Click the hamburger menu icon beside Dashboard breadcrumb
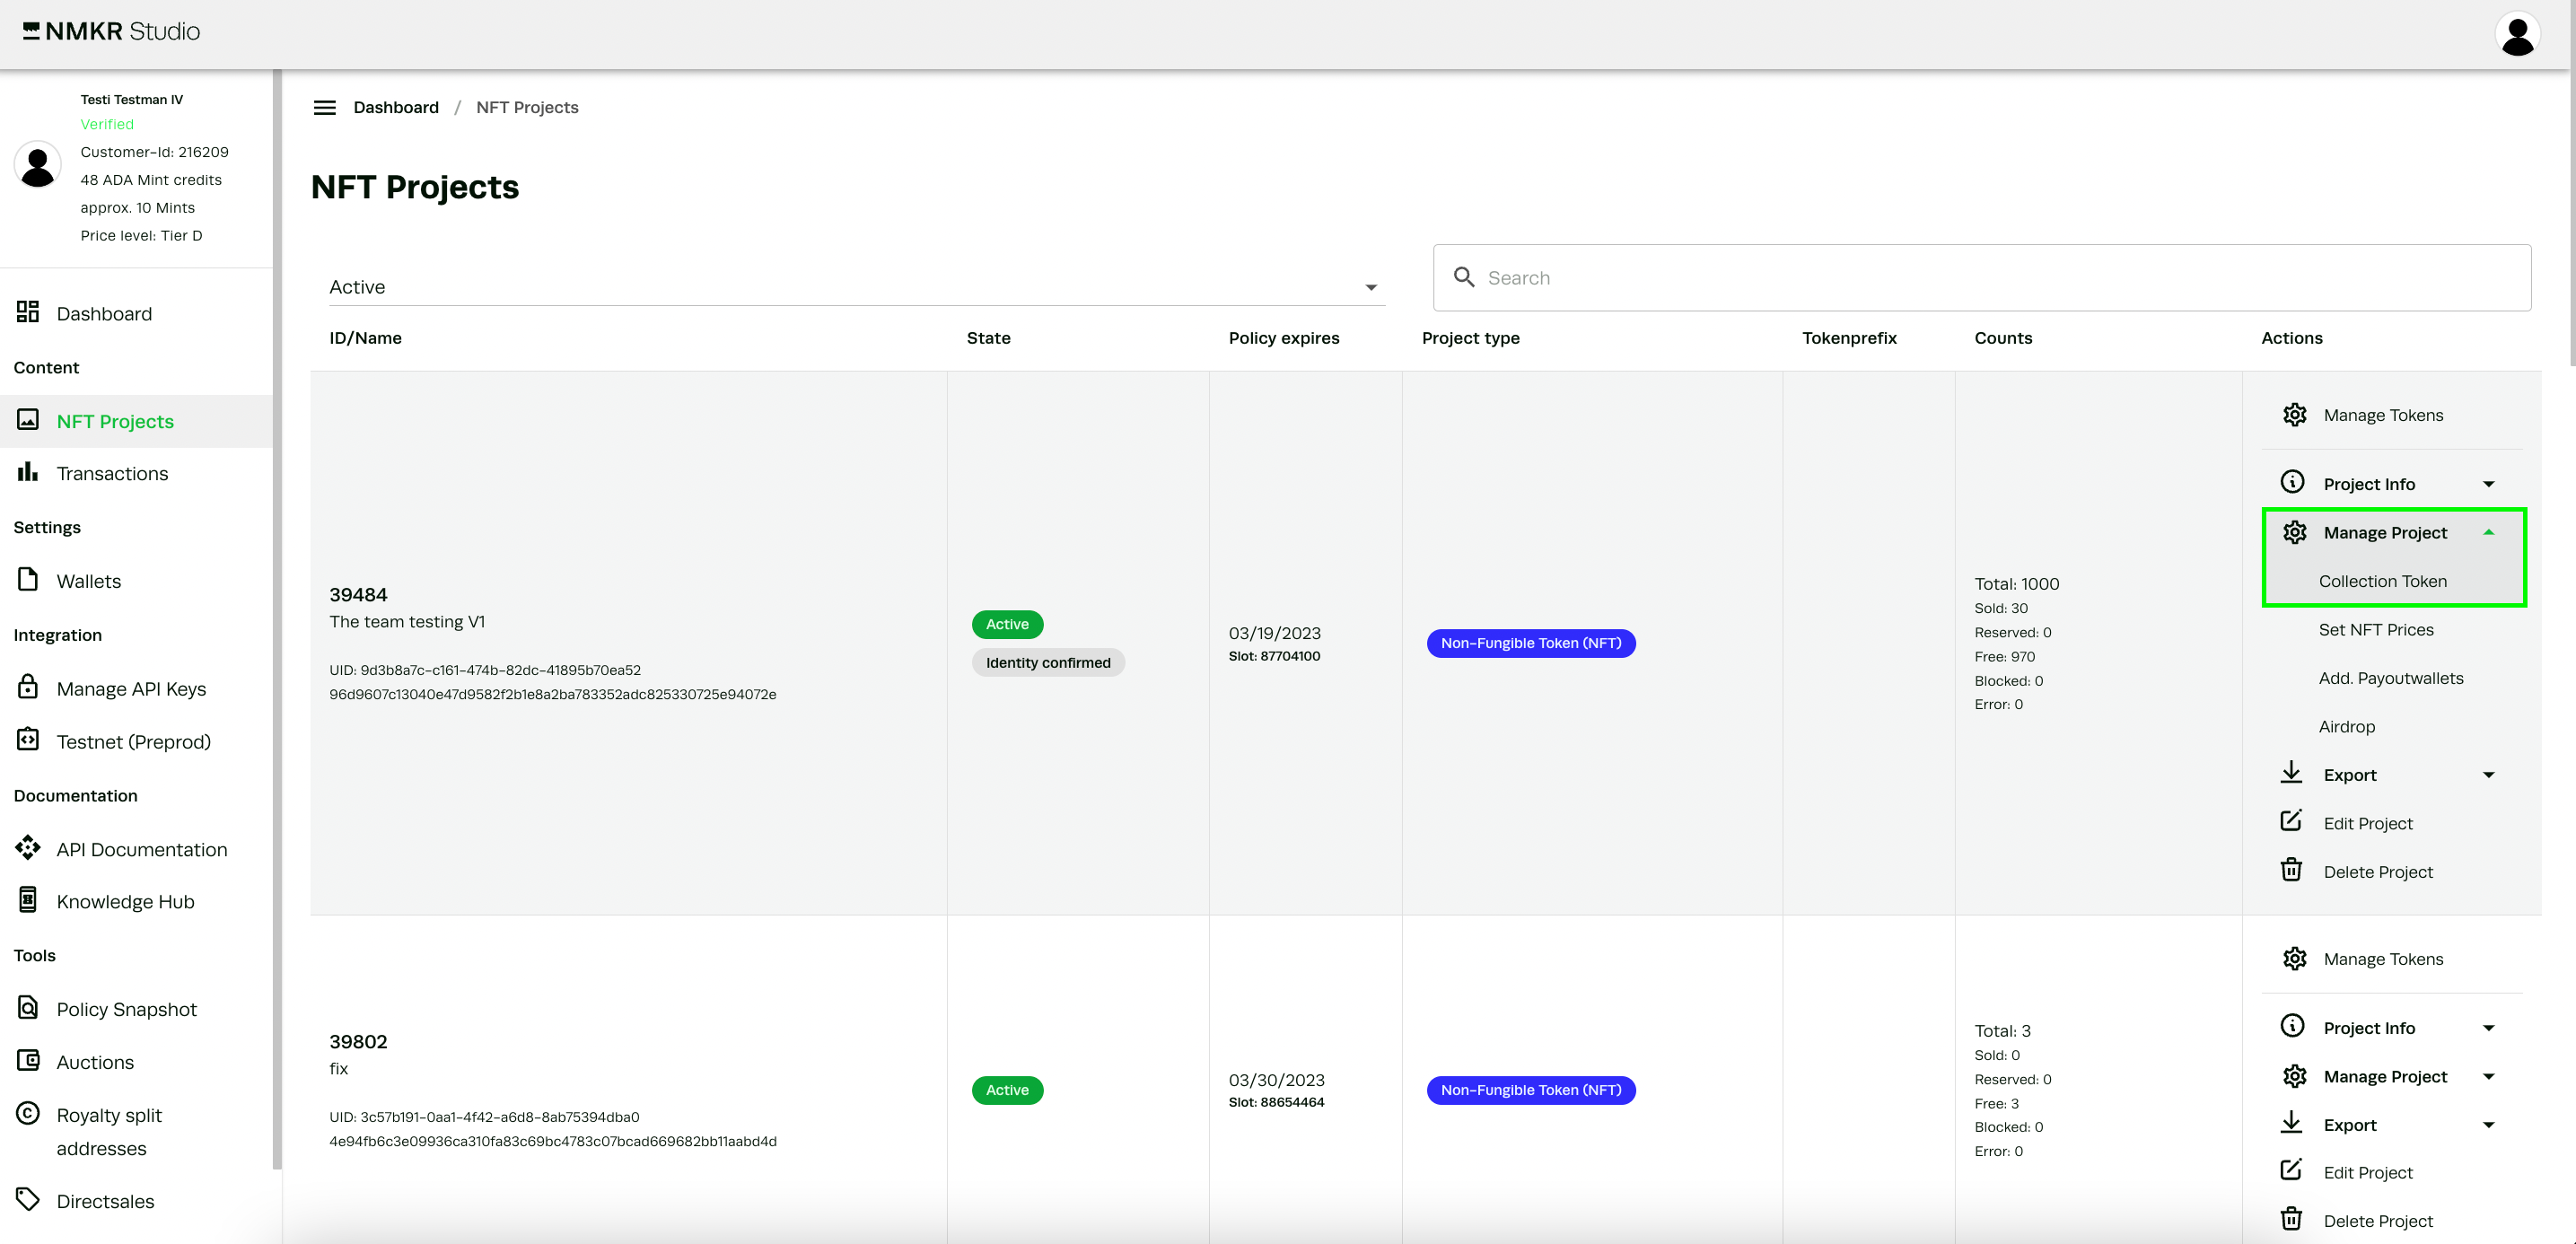Screen dimensions: 2576x1244 pos(324,107)
